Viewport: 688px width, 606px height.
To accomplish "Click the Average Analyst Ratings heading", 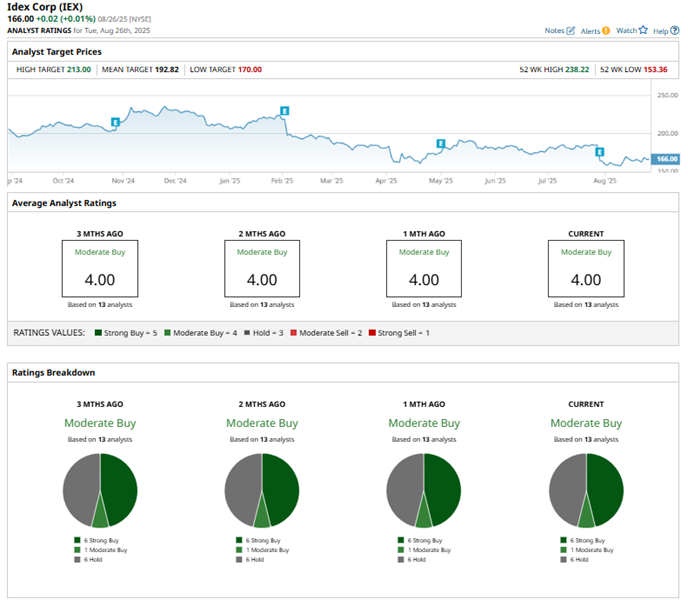I will point(64,203).
